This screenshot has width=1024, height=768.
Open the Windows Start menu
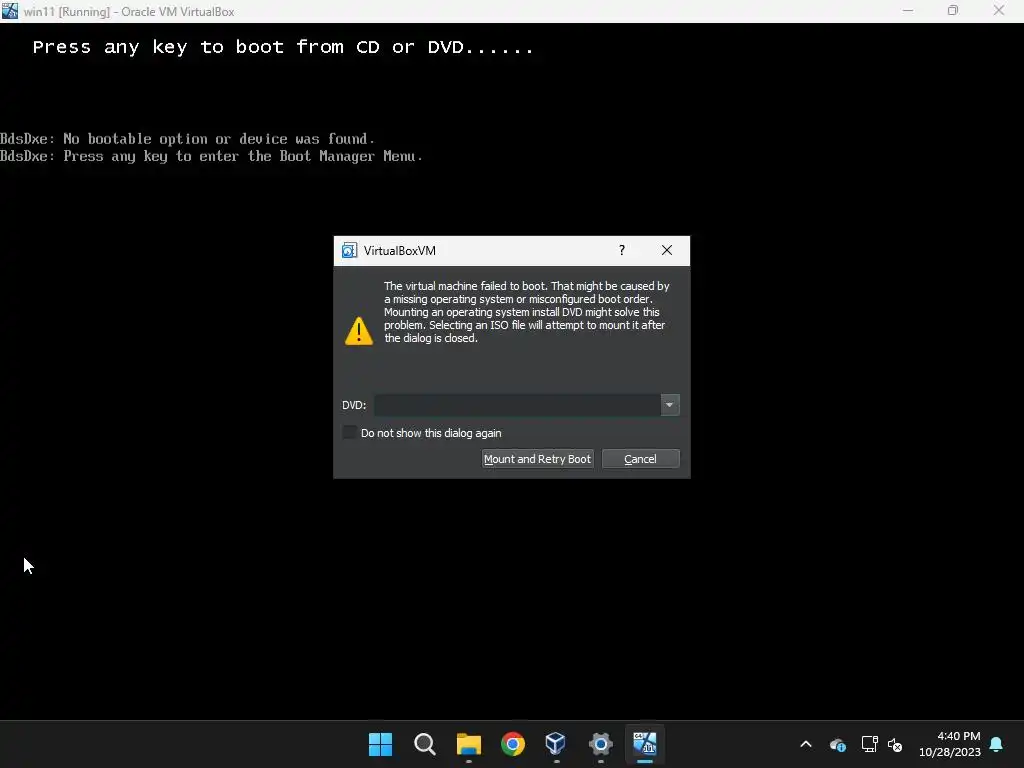(x=380, y=744)
